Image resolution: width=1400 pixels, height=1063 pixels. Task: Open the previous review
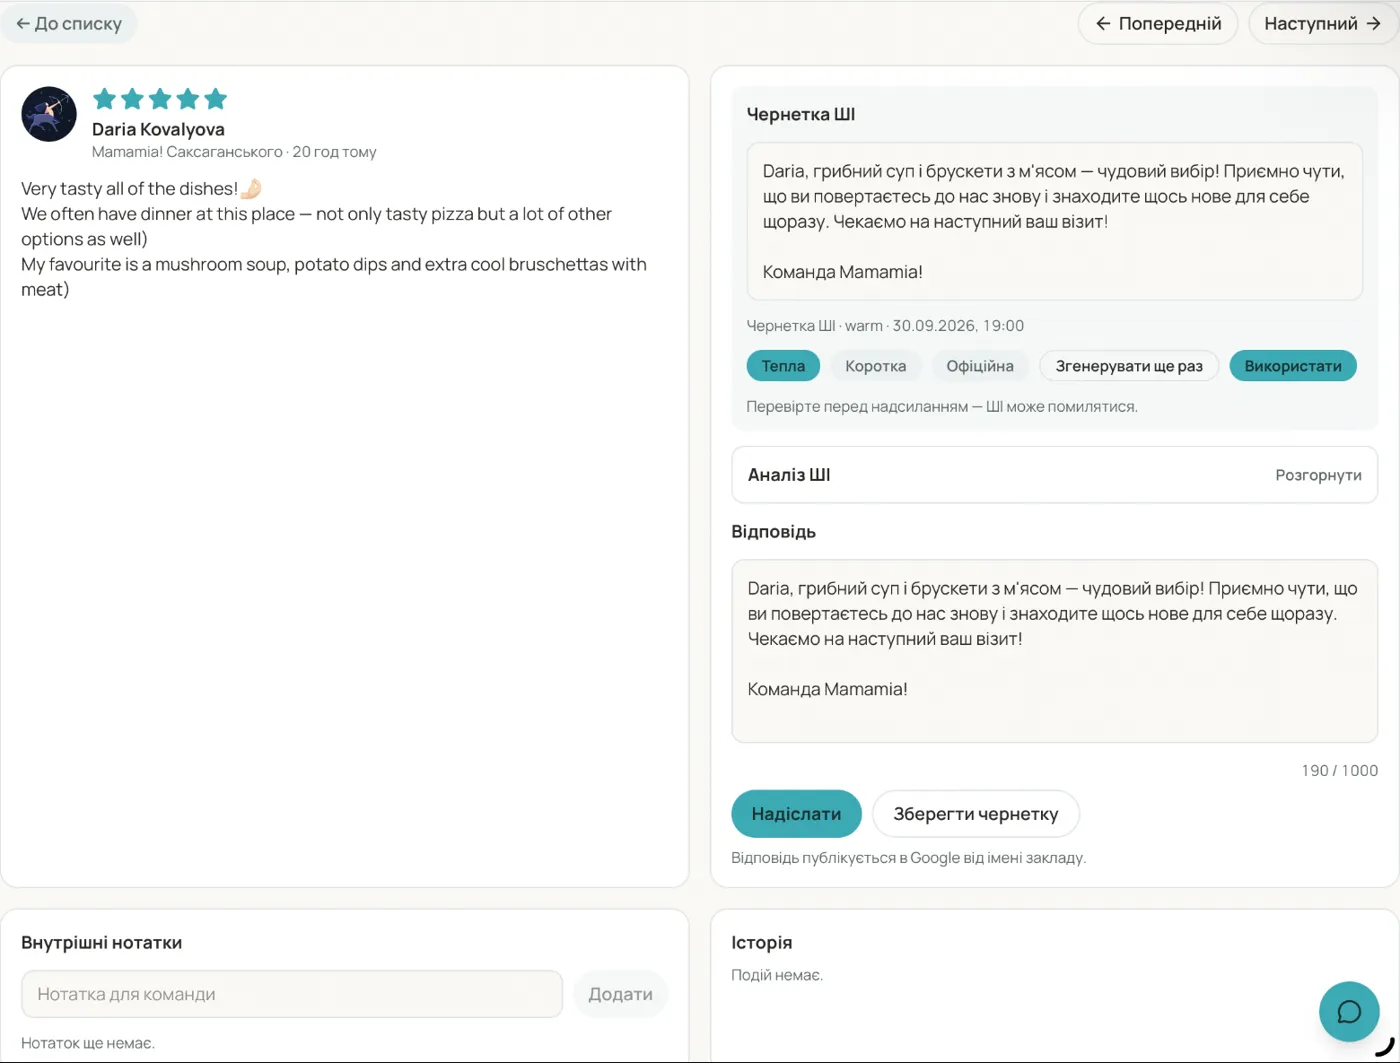click(x=1157, y=23)
